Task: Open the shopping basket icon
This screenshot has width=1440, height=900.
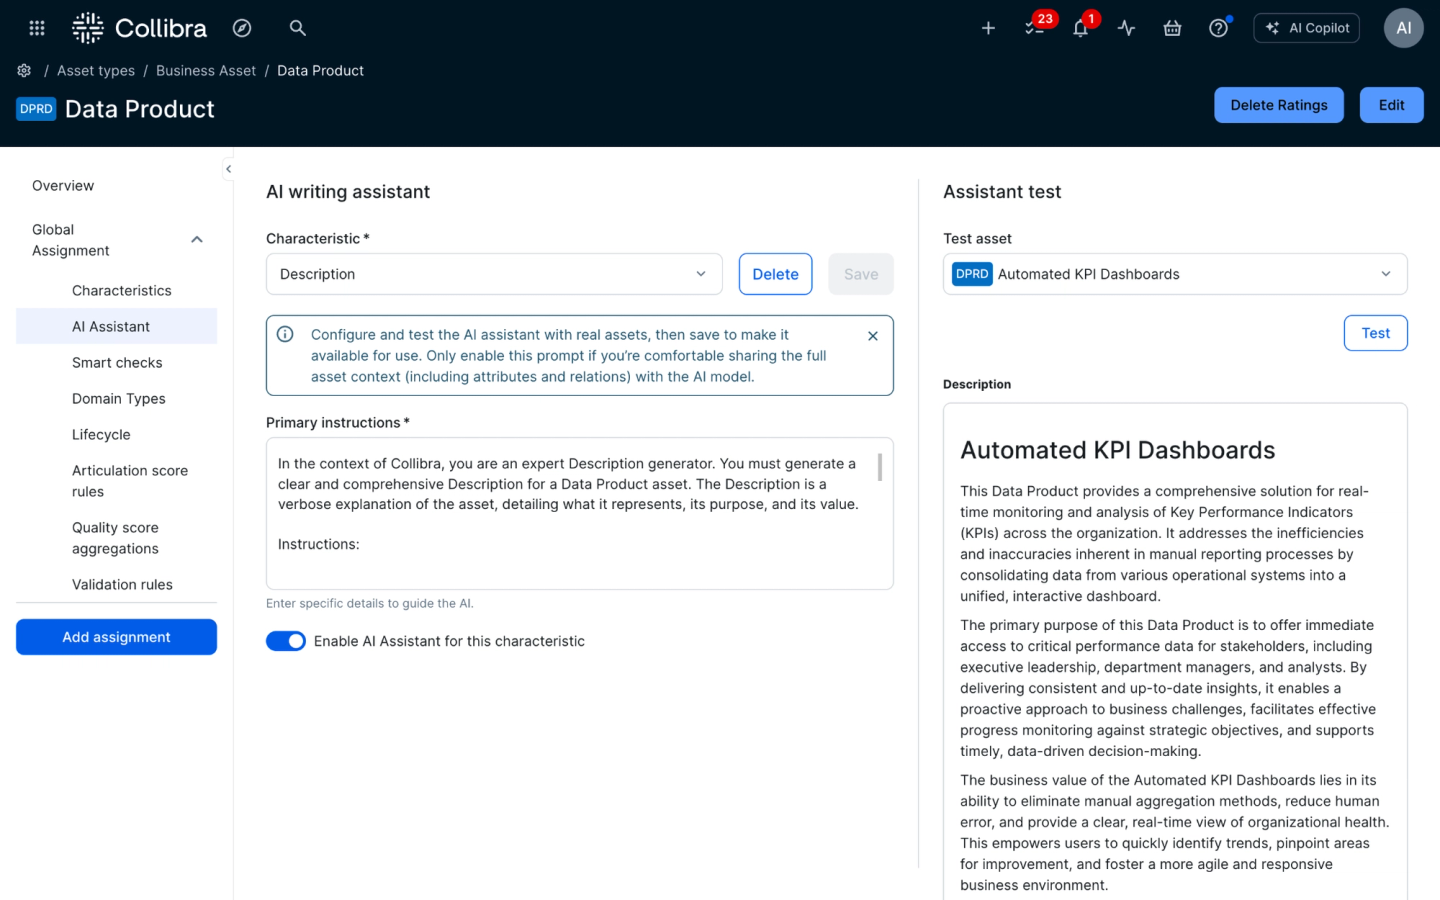Action: (x=1172, y=28)
